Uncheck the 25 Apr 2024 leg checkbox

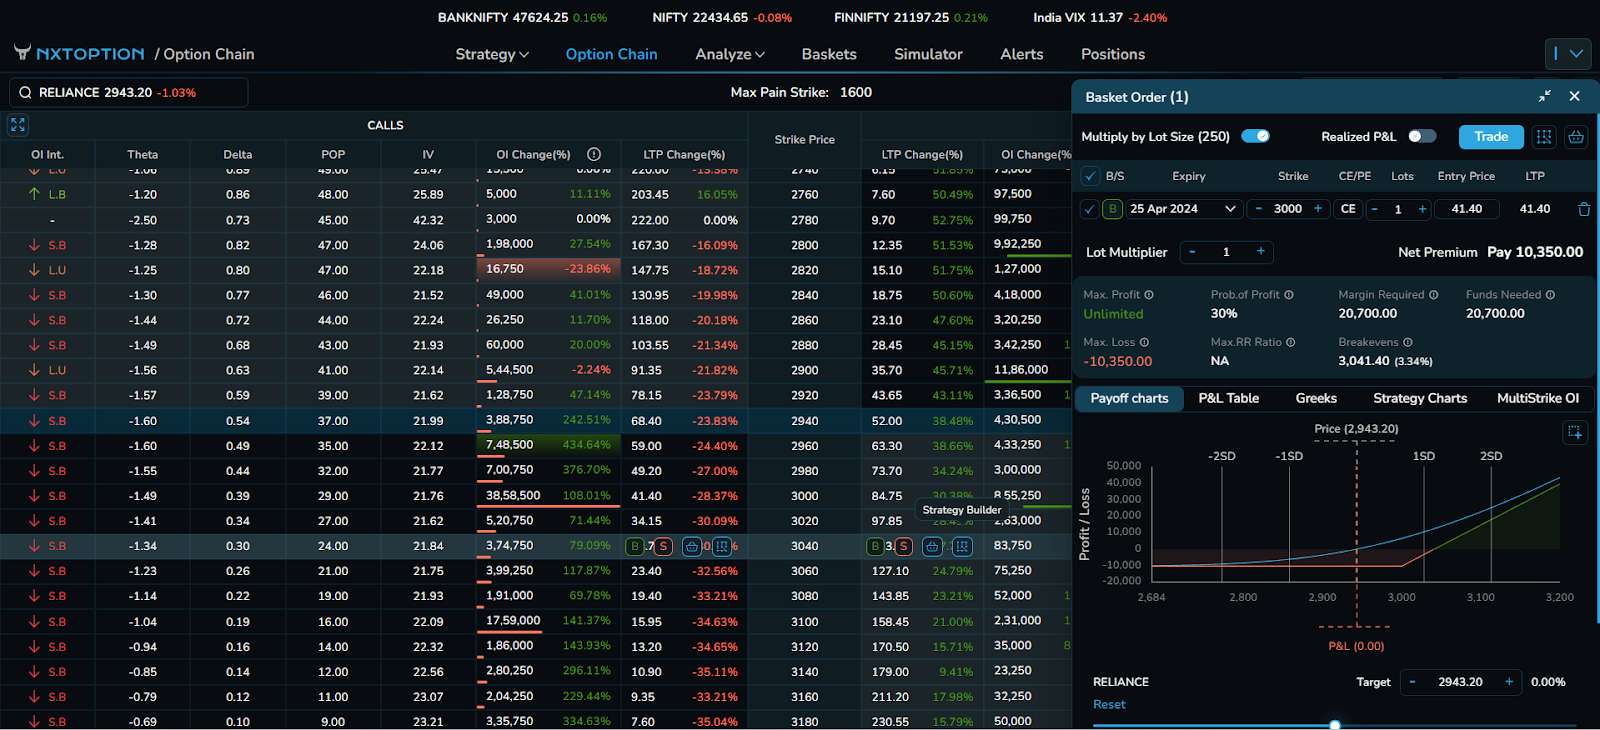pos(1090,209)
